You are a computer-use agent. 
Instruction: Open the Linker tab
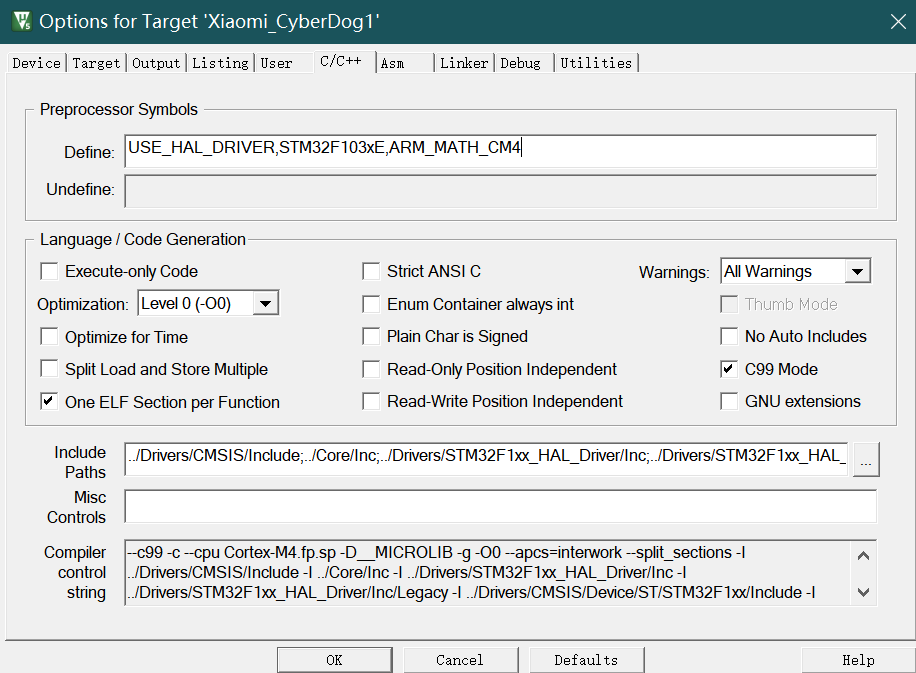tap(464, 63)
